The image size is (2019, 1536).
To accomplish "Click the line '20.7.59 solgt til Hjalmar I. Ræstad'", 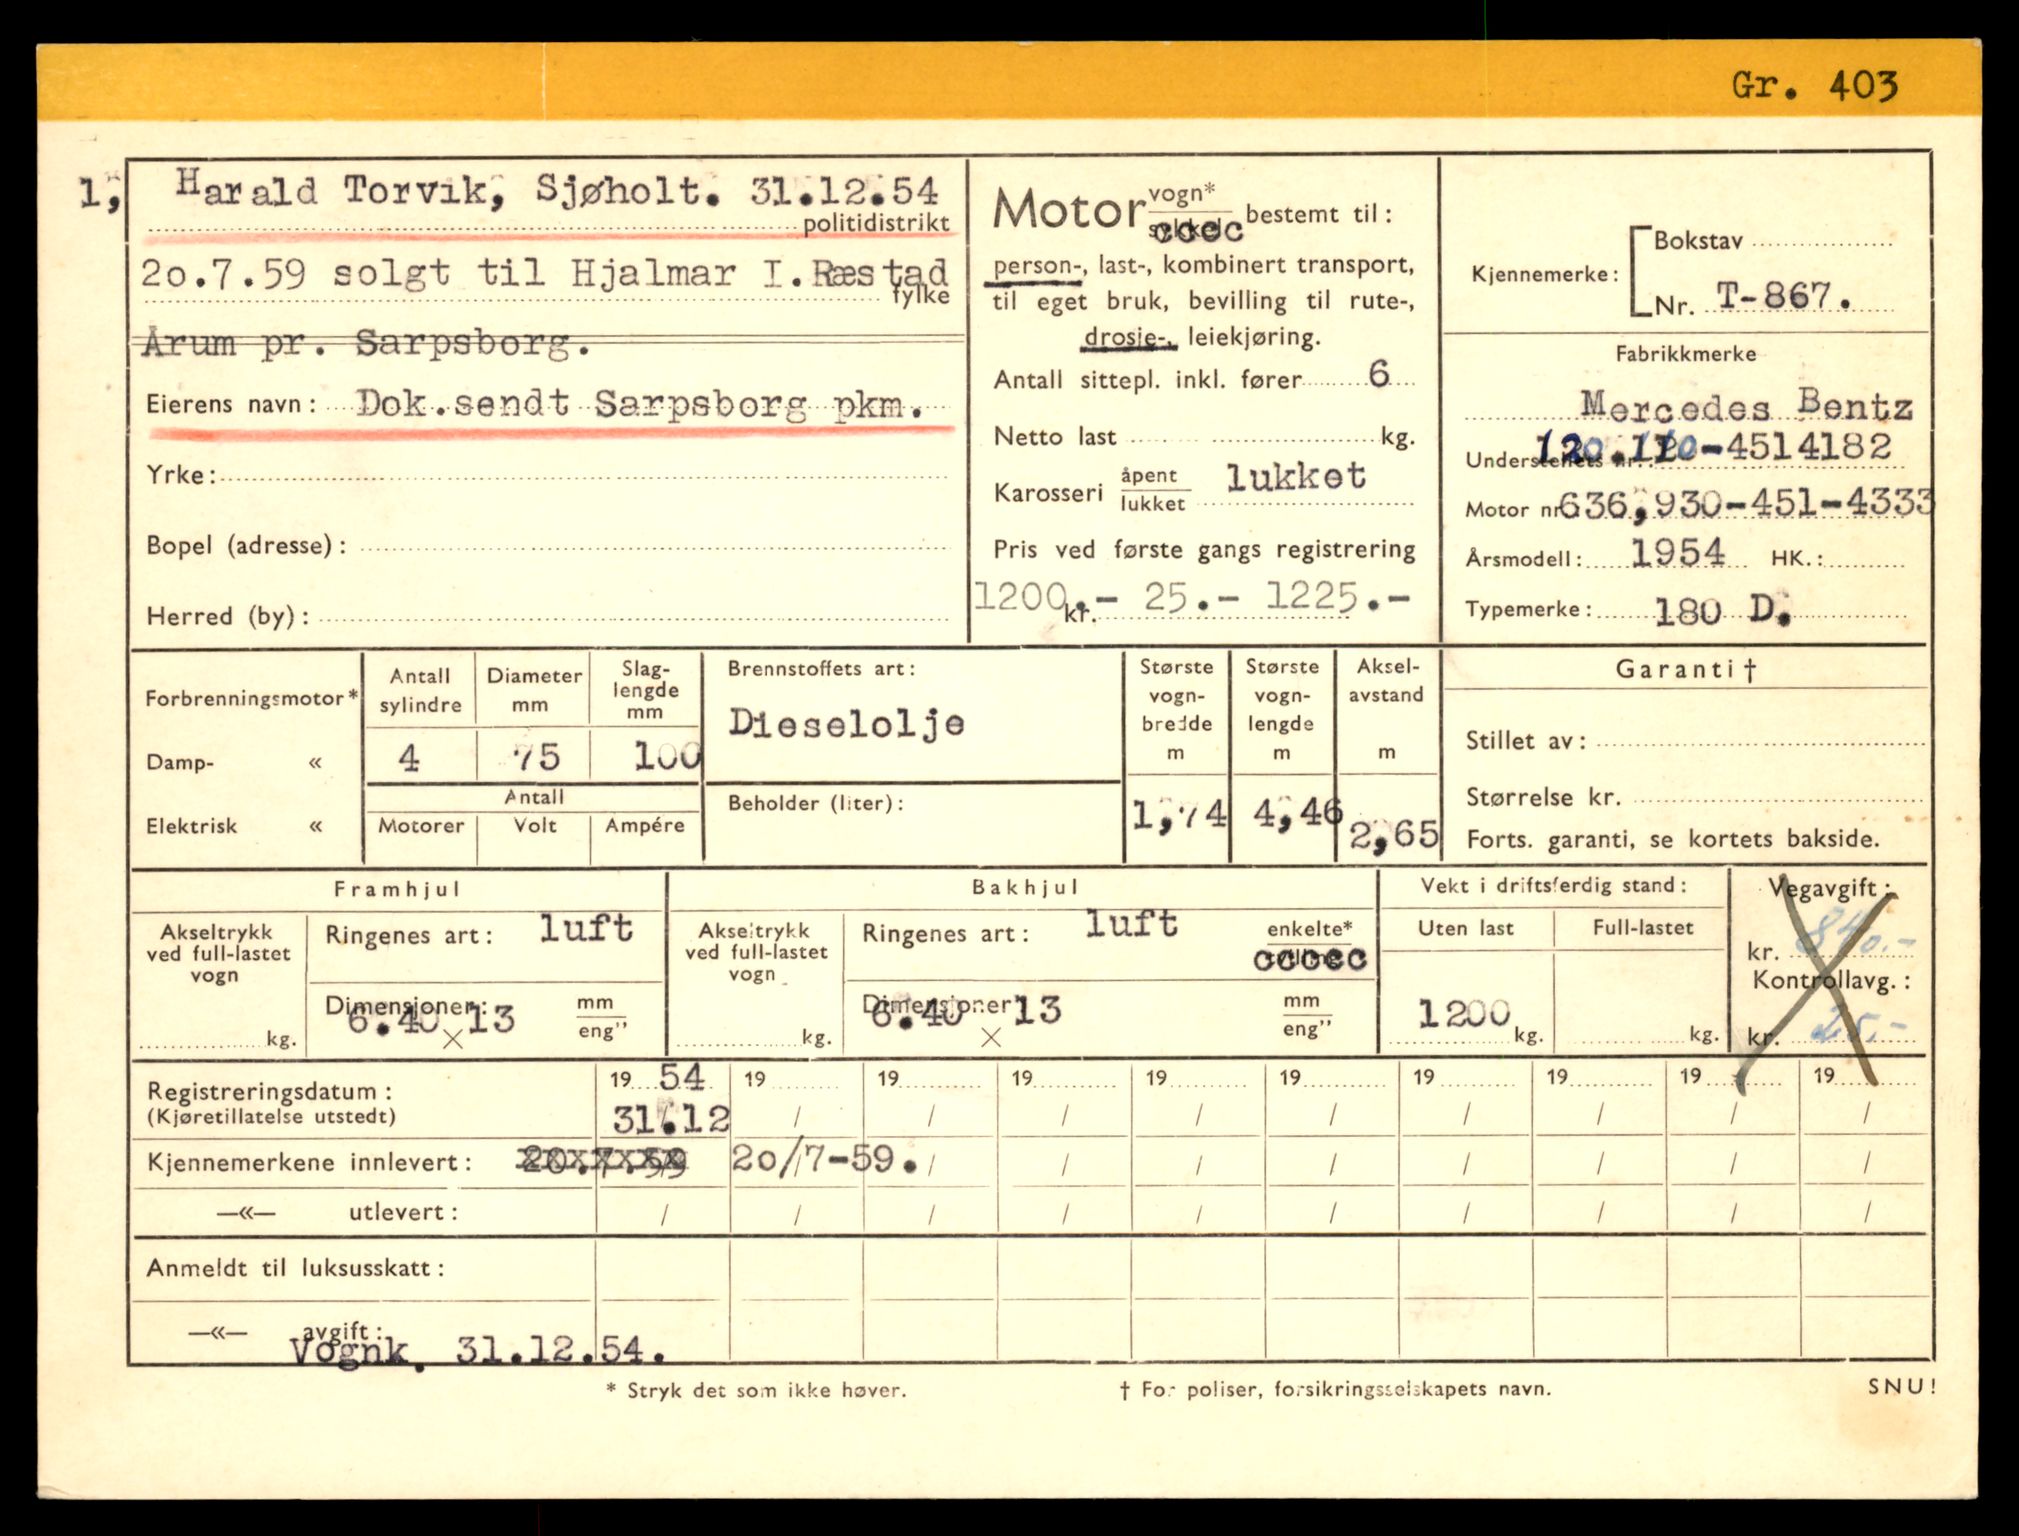I will (x=544, y=273).
